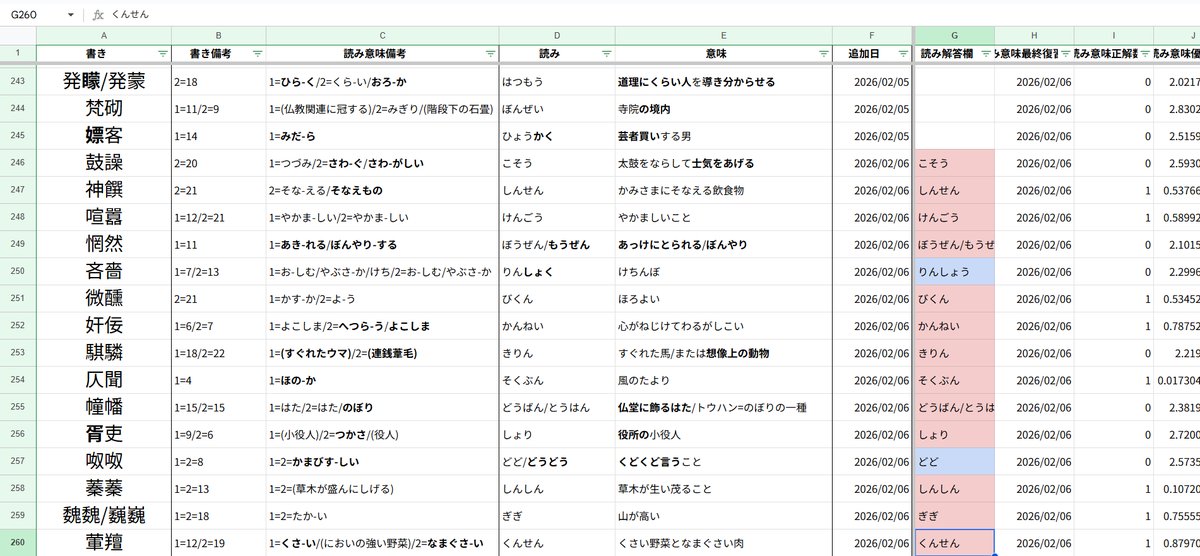Select column F header
The width and height of the screenshot is (1200, 556).
click(x=871, y=35)
